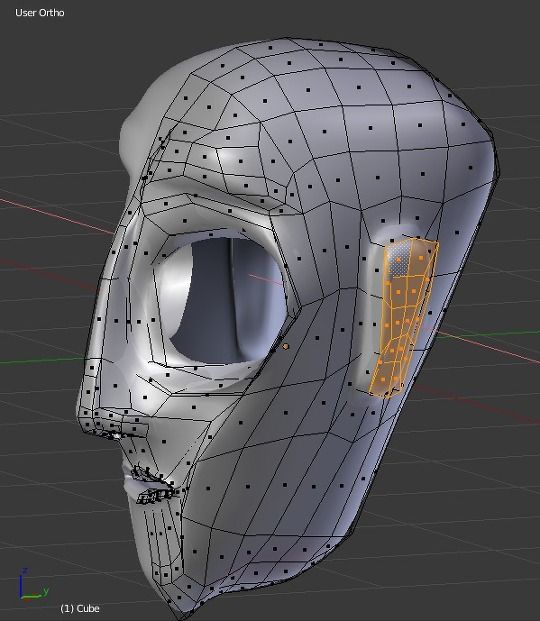Click the XYZ axis orientation gizmo

click(x=34, y=583)
